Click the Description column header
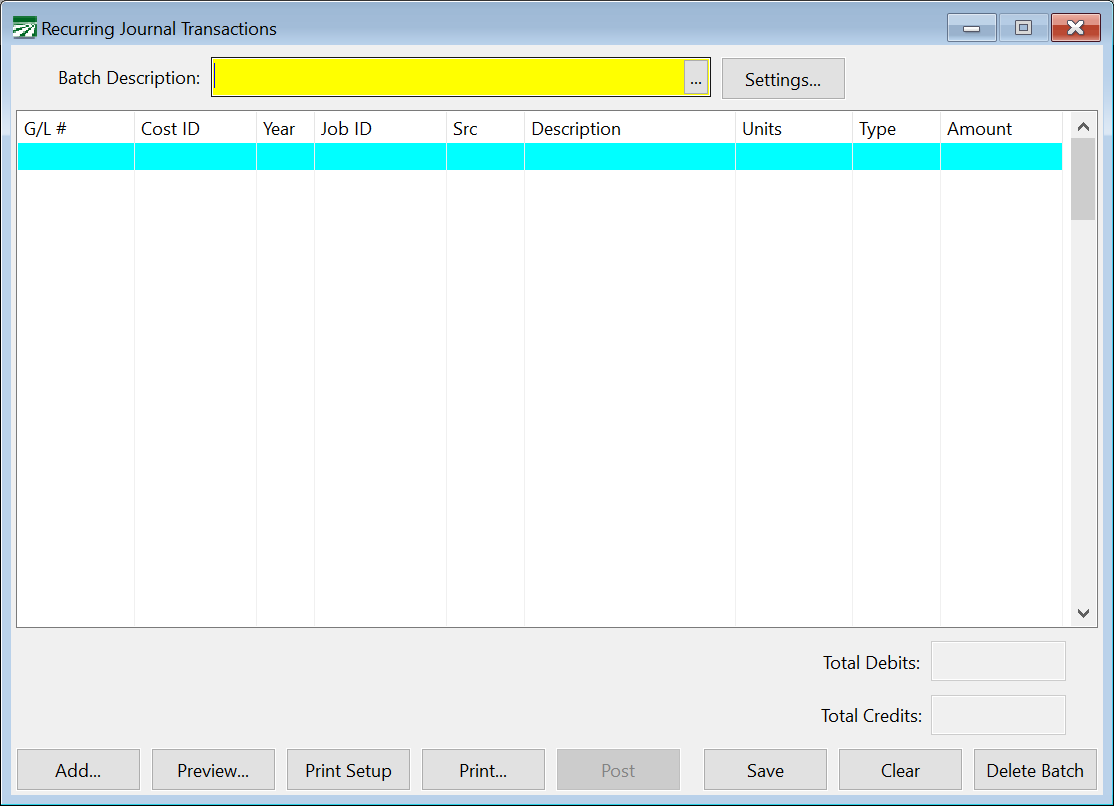The width and height of the screenshot is (1114, 806). pos(629,129)
